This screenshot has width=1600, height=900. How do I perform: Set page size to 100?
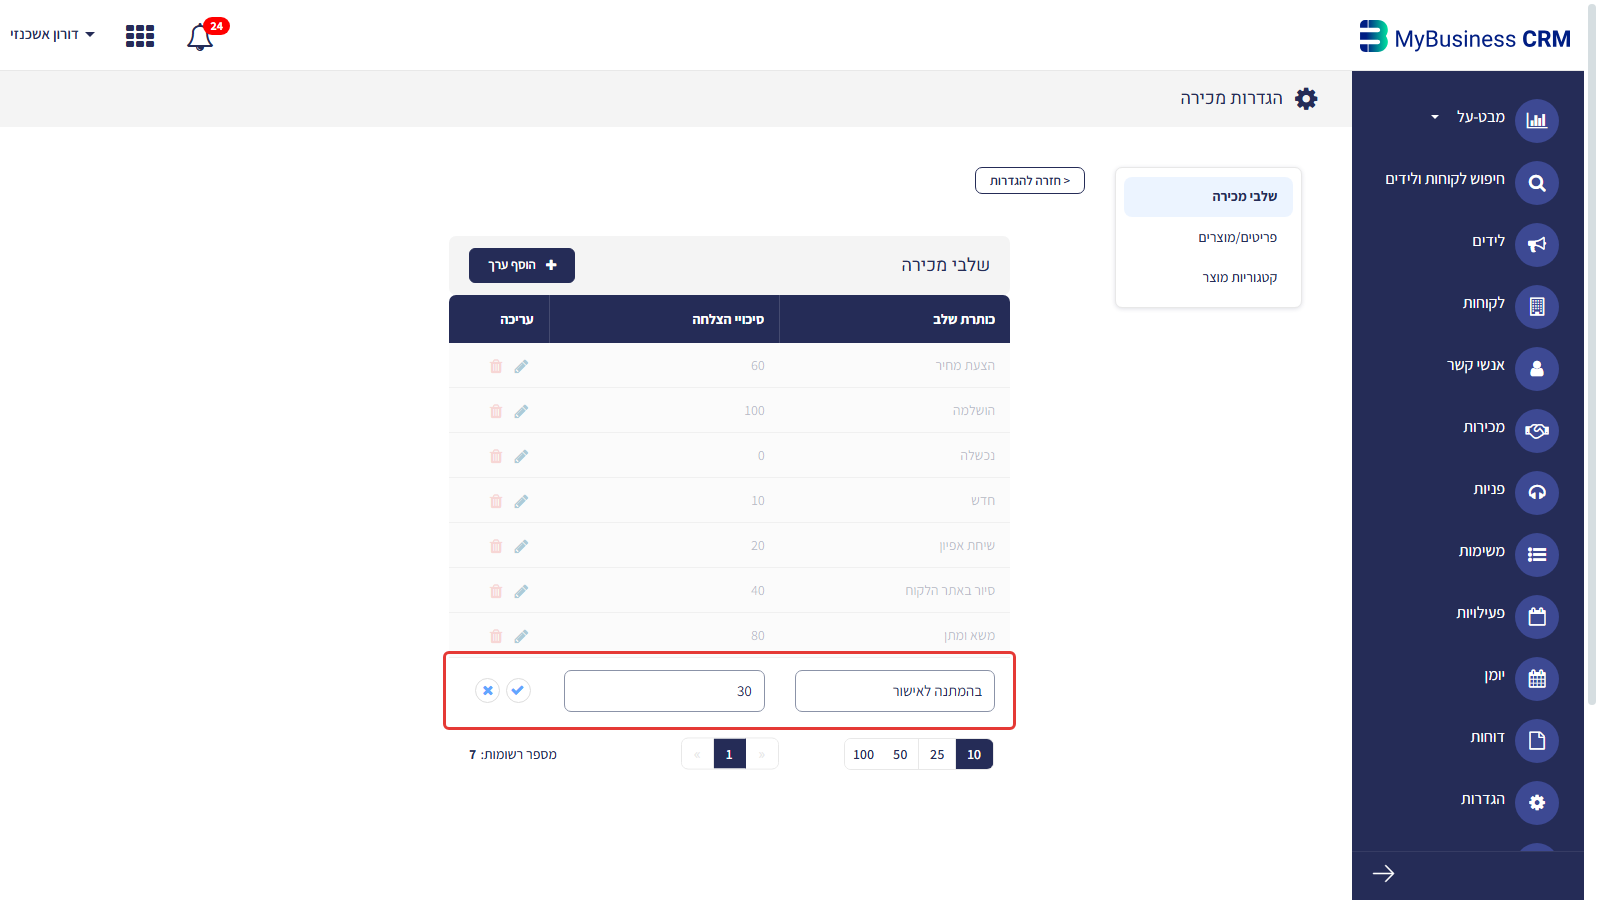click(x=863, y=754)
